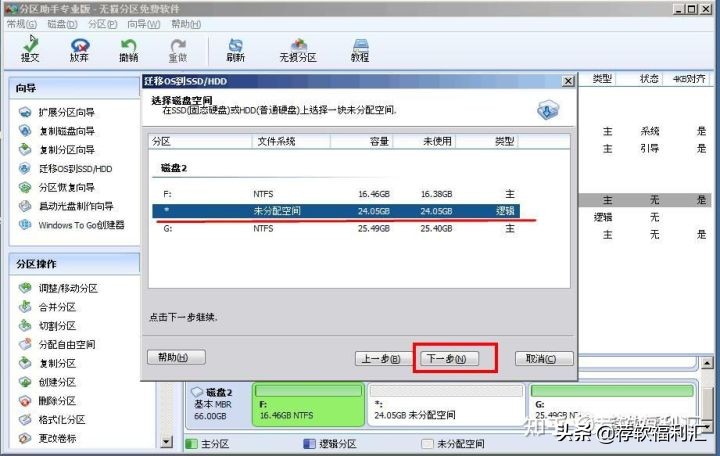Select the 未分配空间 24.05GB row

pos(336,211)
